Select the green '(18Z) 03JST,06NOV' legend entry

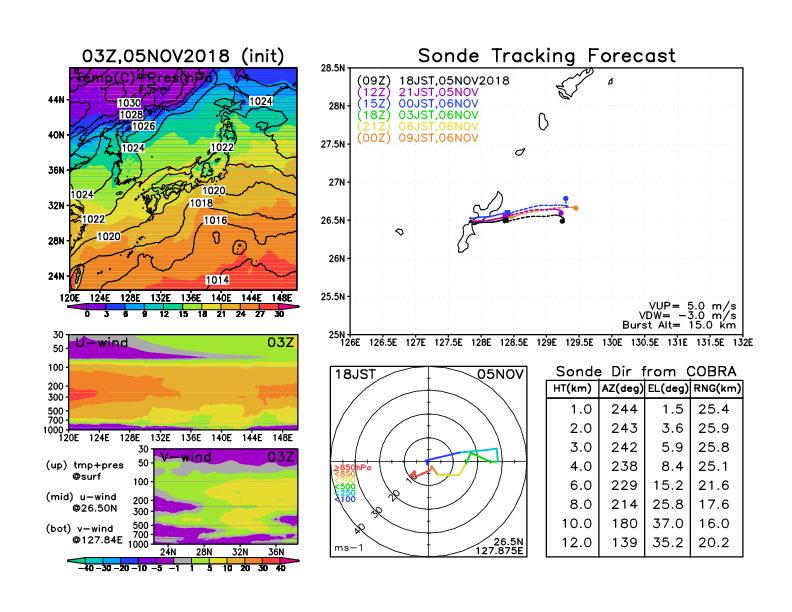(417, 115)
